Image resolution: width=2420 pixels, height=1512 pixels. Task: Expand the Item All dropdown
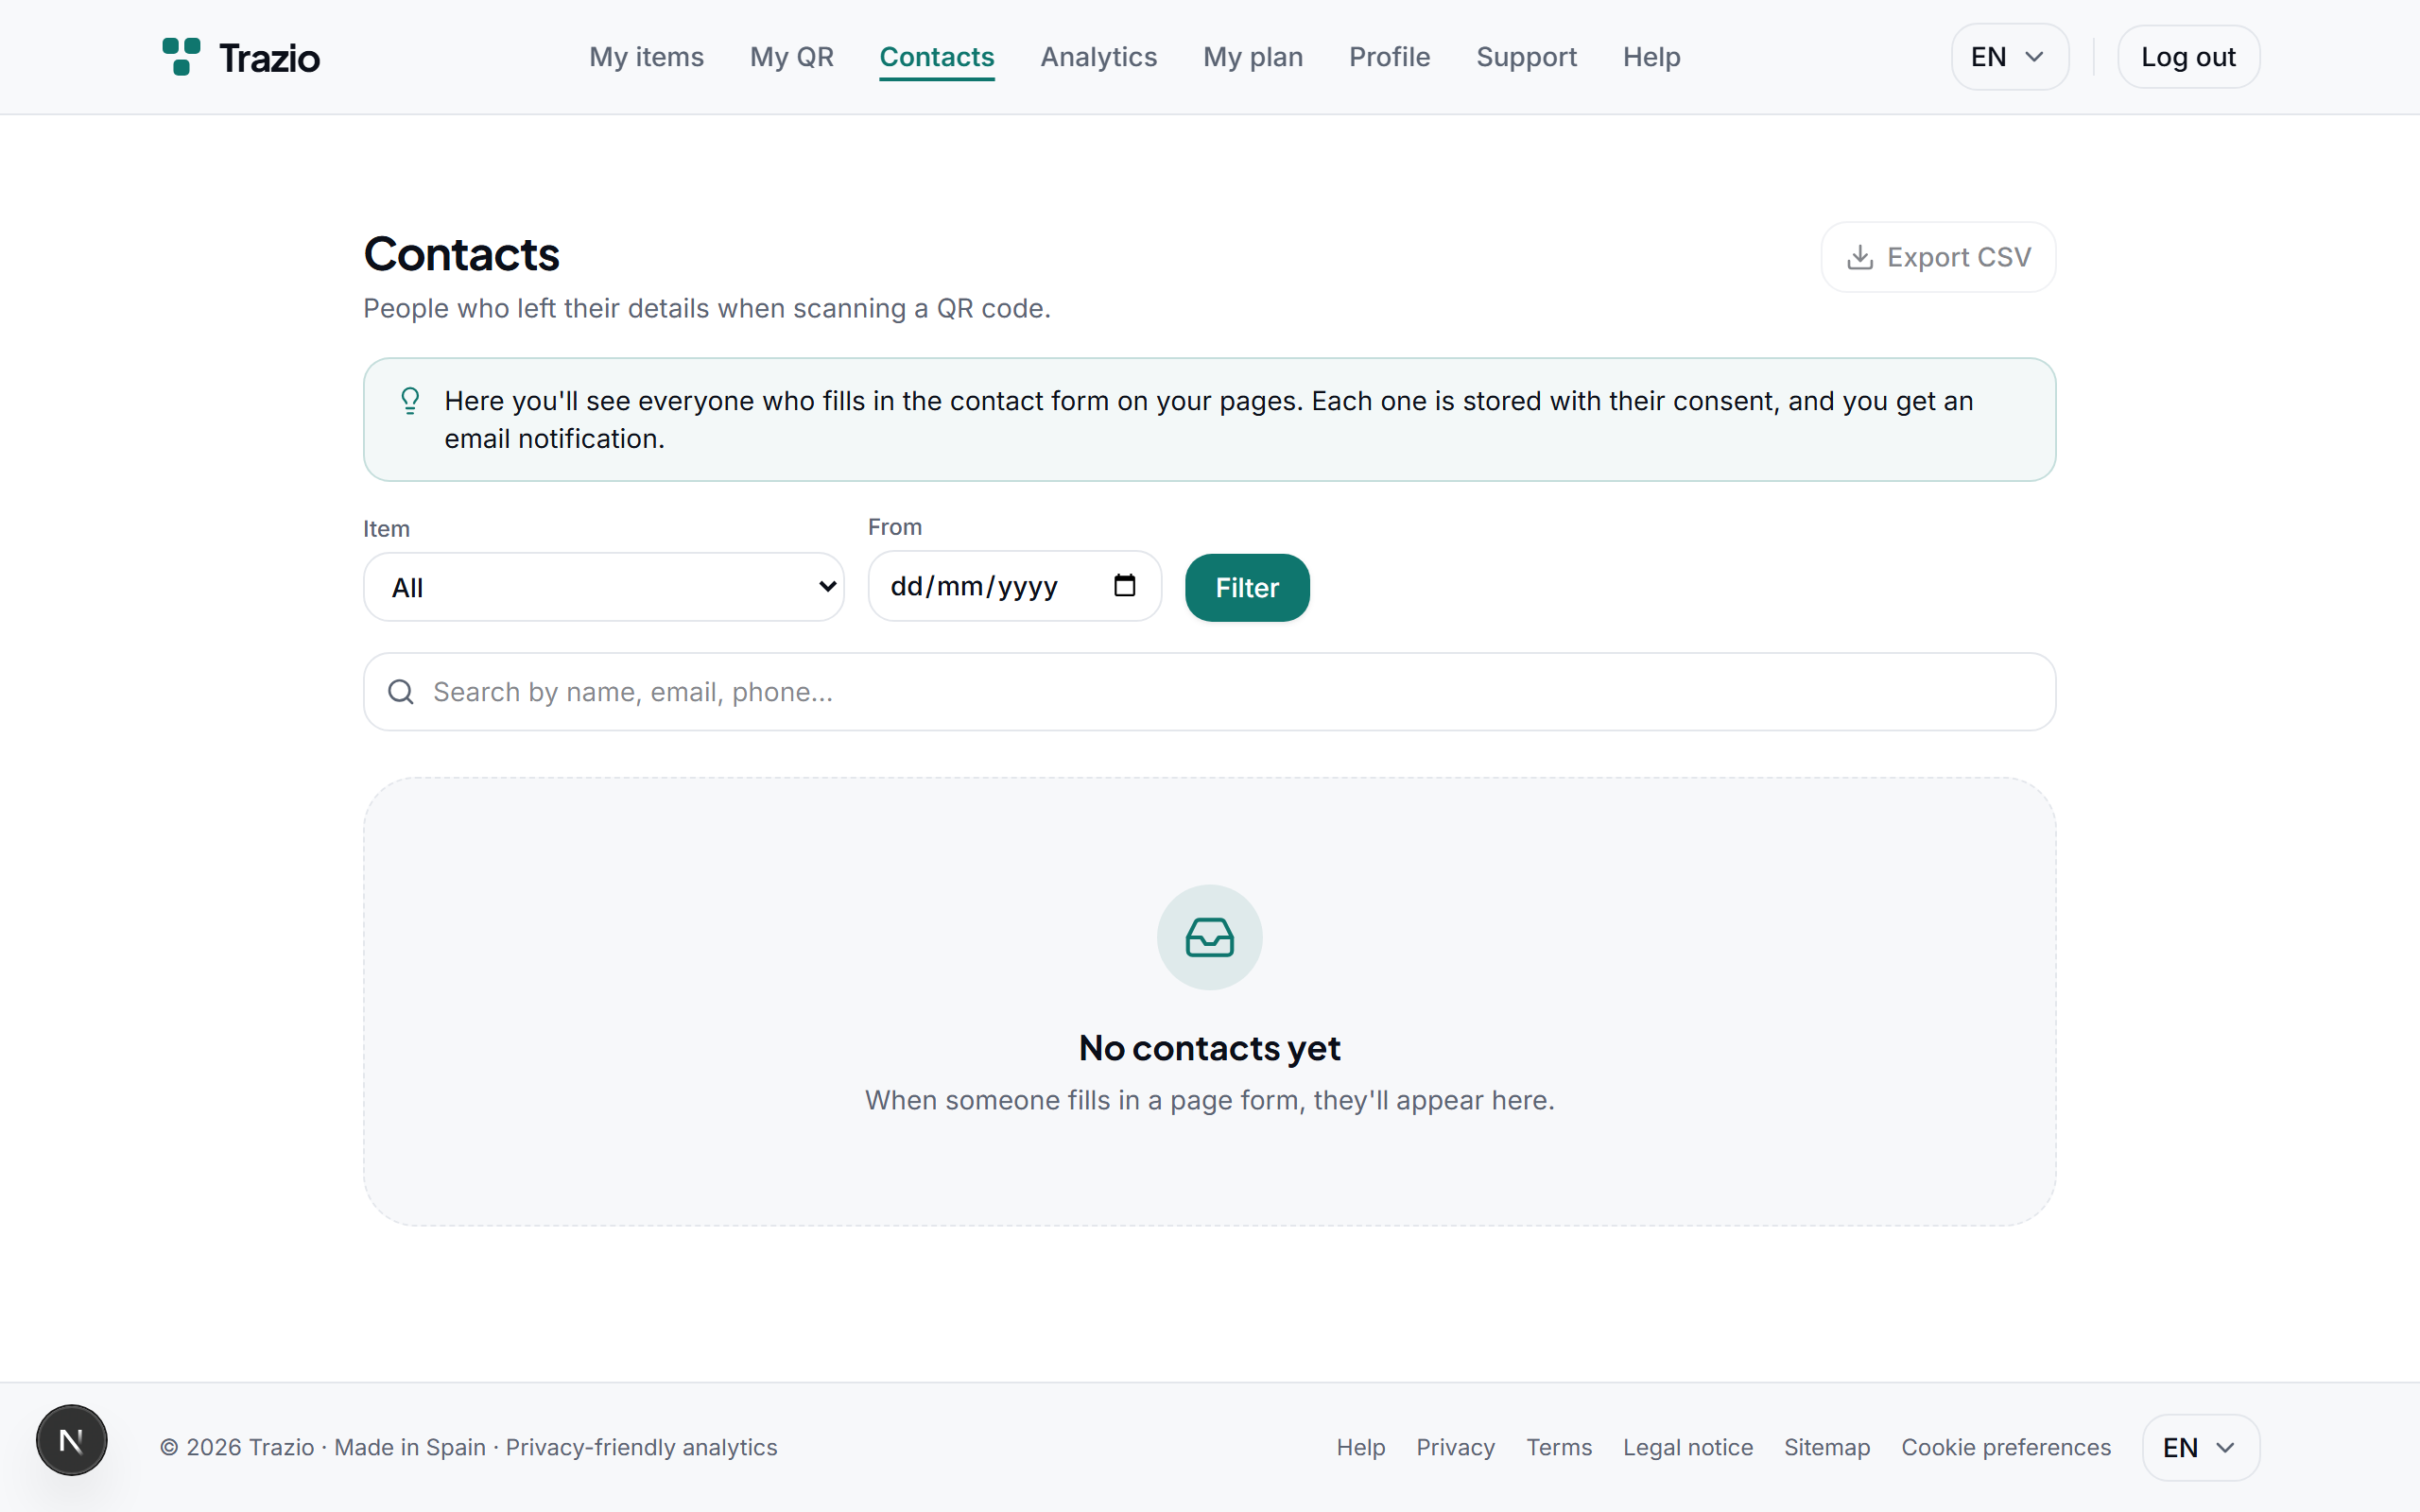(x=604, y=587)
